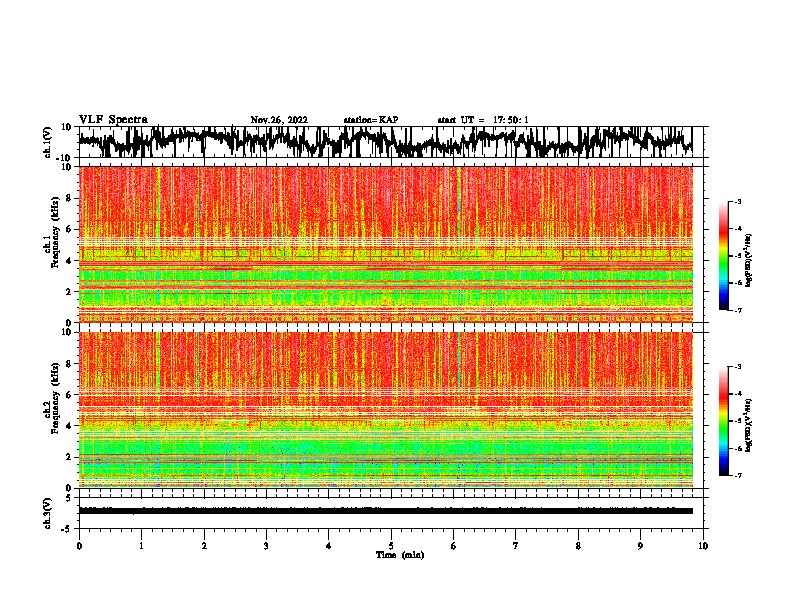Click time axis tick label "4"
The height and width of the screenshot is (612, 792).
329,546
